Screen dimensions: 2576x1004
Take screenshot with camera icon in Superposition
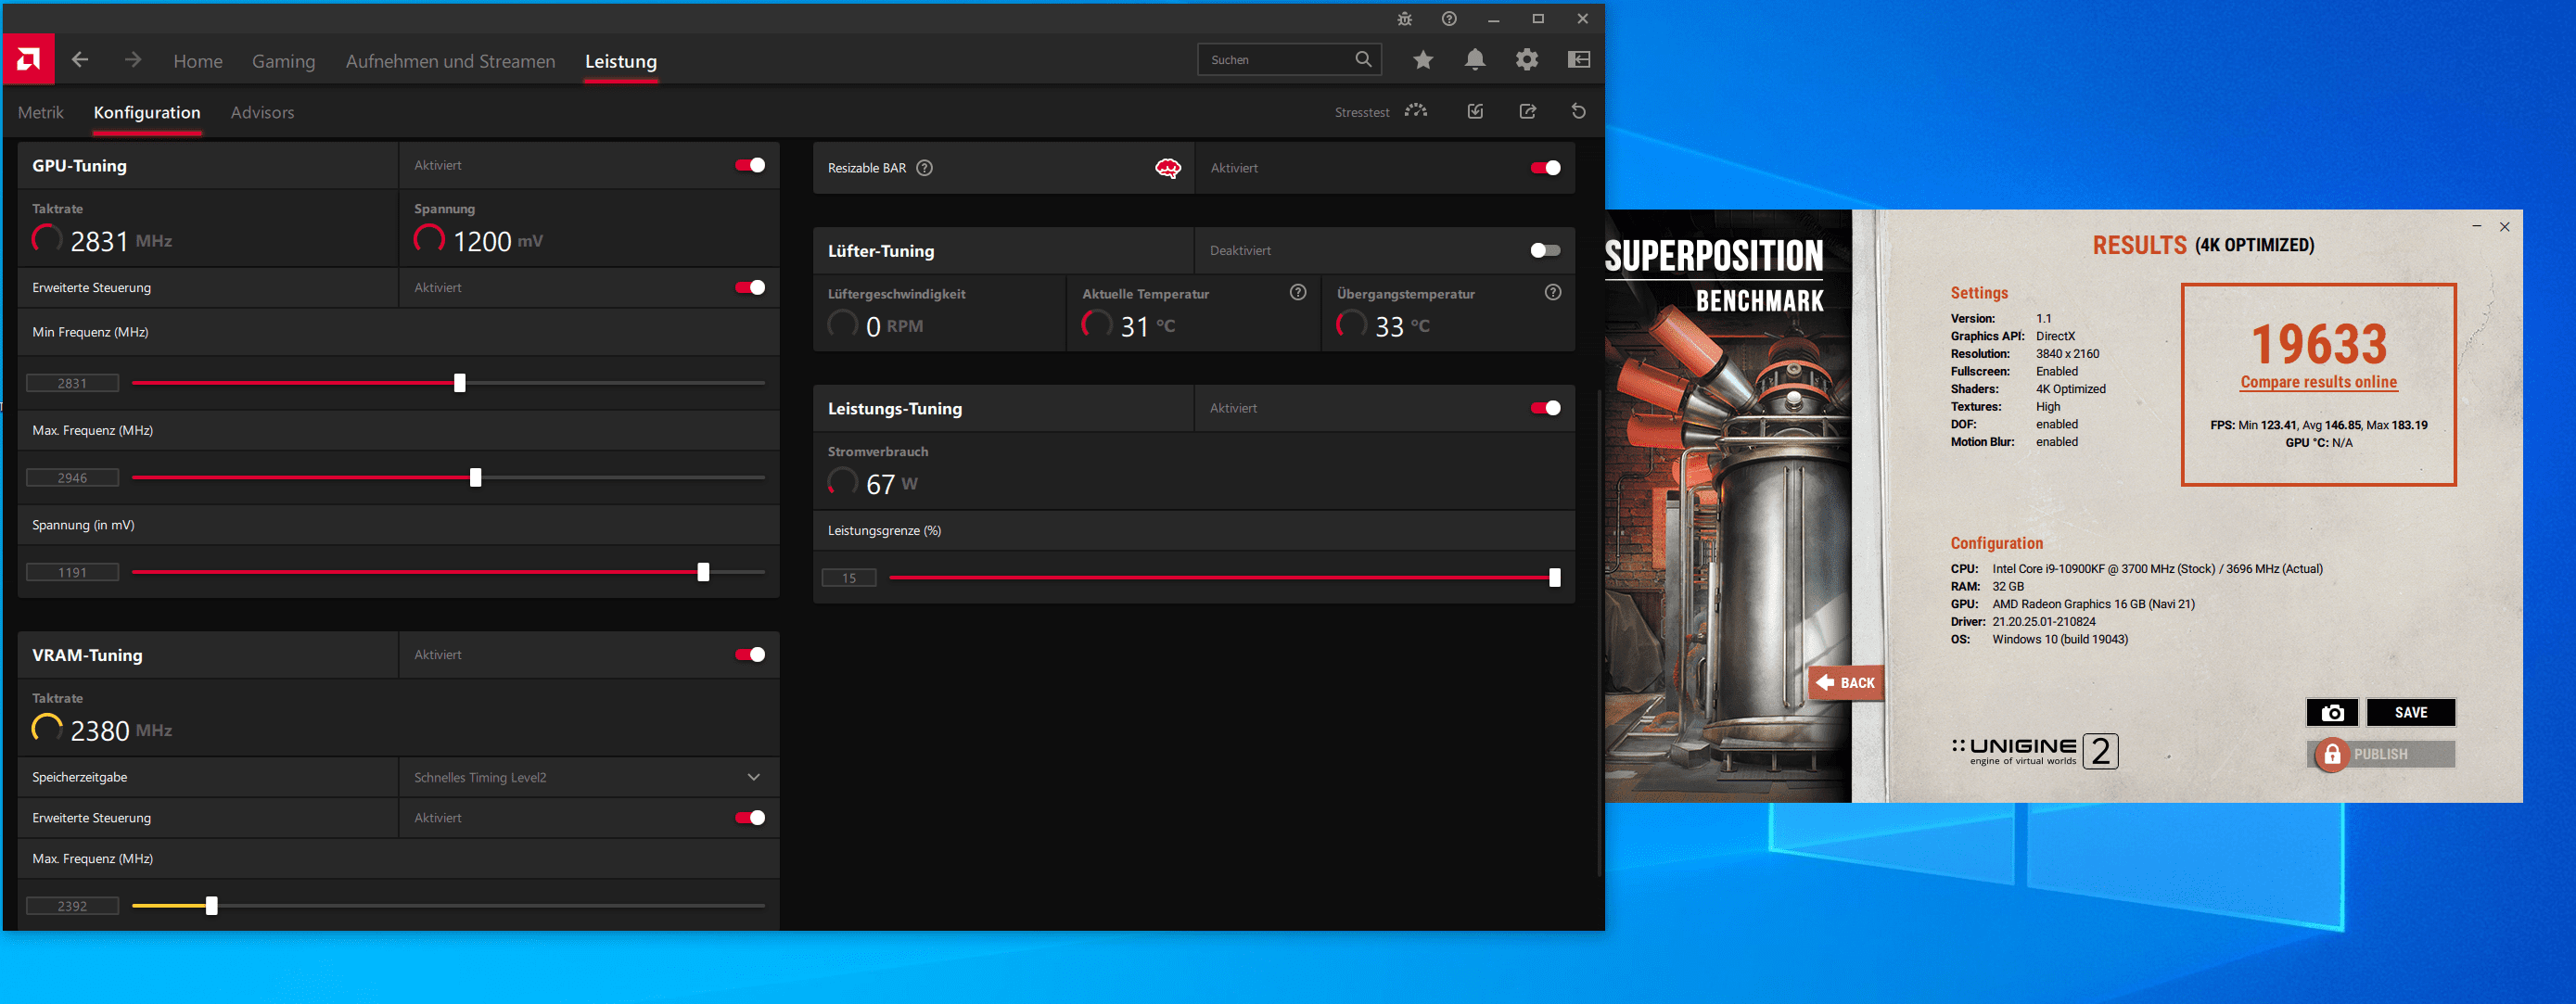[x=2332, y=712]
